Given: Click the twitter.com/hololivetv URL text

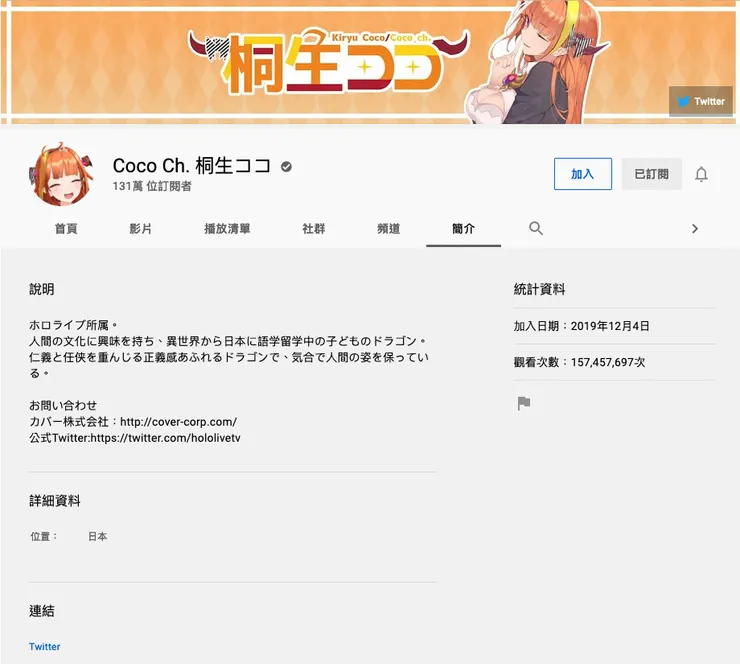Looking at the screenshot, I should (165, 438).
